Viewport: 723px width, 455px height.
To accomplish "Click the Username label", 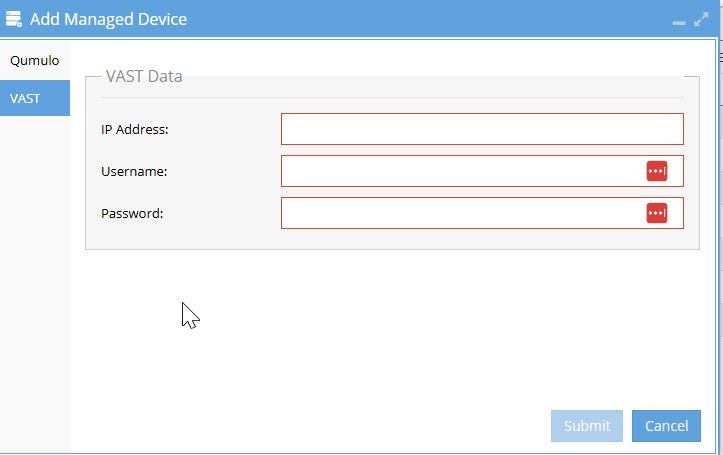I will coord(134,171).
